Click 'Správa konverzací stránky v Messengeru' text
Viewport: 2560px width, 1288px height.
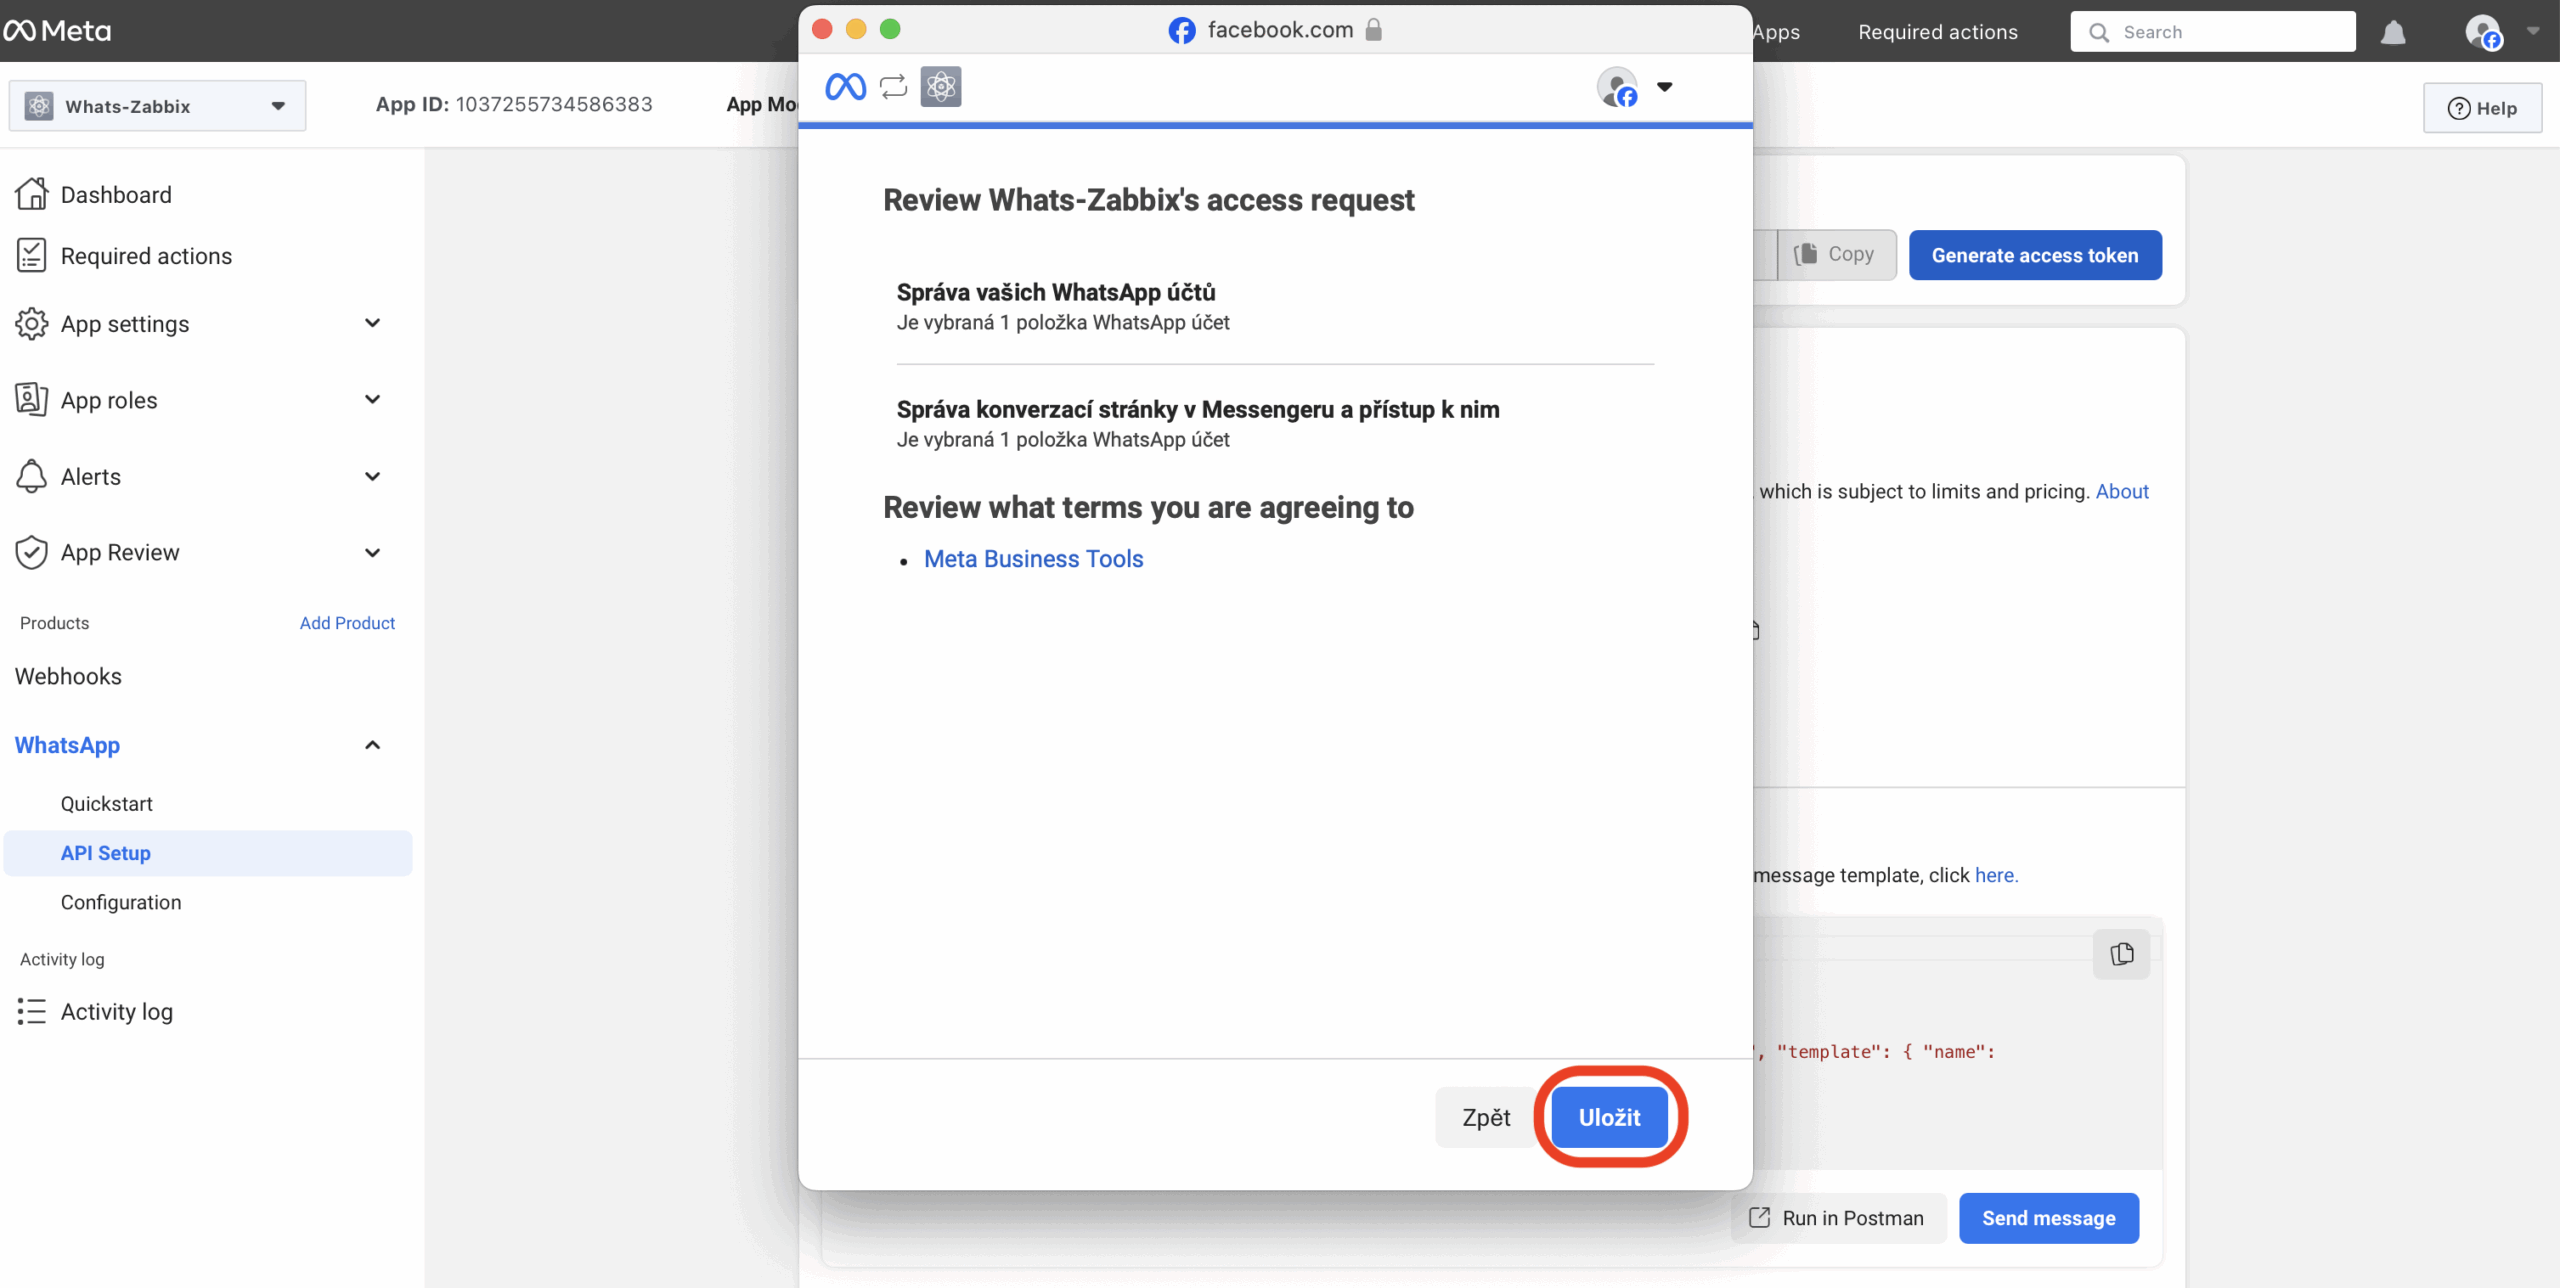point(1198,409)
